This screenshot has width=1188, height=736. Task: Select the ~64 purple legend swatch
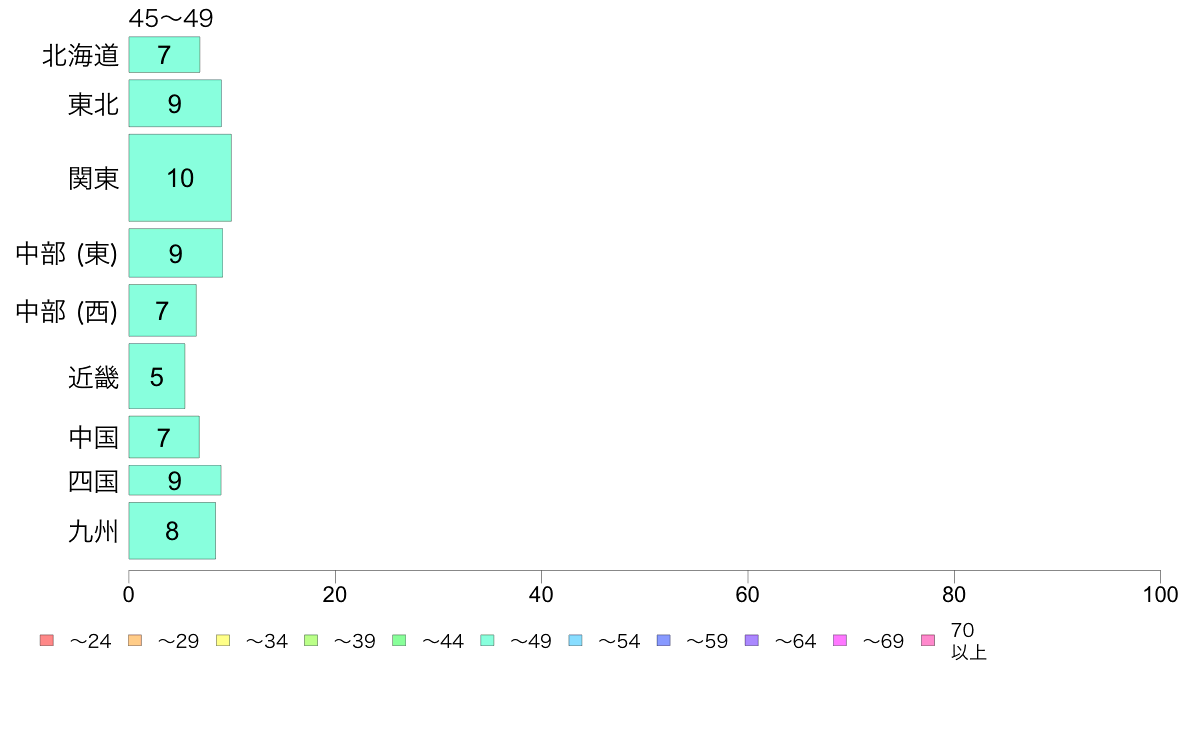click(752, 640)
